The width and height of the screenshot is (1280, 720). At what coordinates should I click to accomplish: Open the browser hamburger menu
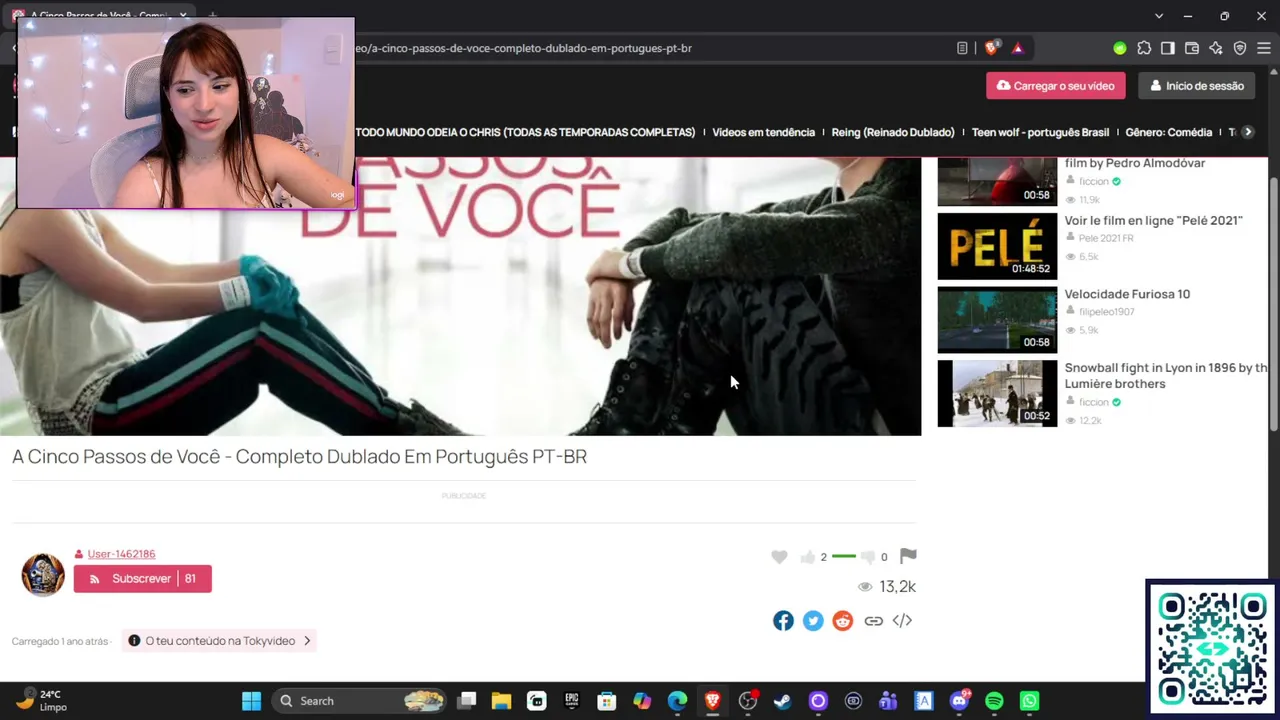click(x=1264, y=48)
